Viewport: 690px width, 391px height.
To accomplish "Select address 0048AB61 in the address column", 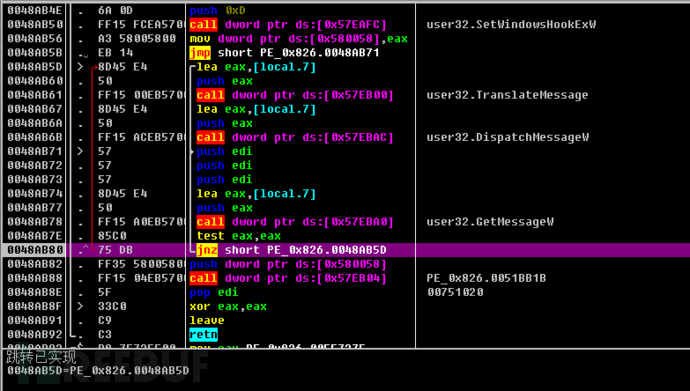I will point(35,95).
